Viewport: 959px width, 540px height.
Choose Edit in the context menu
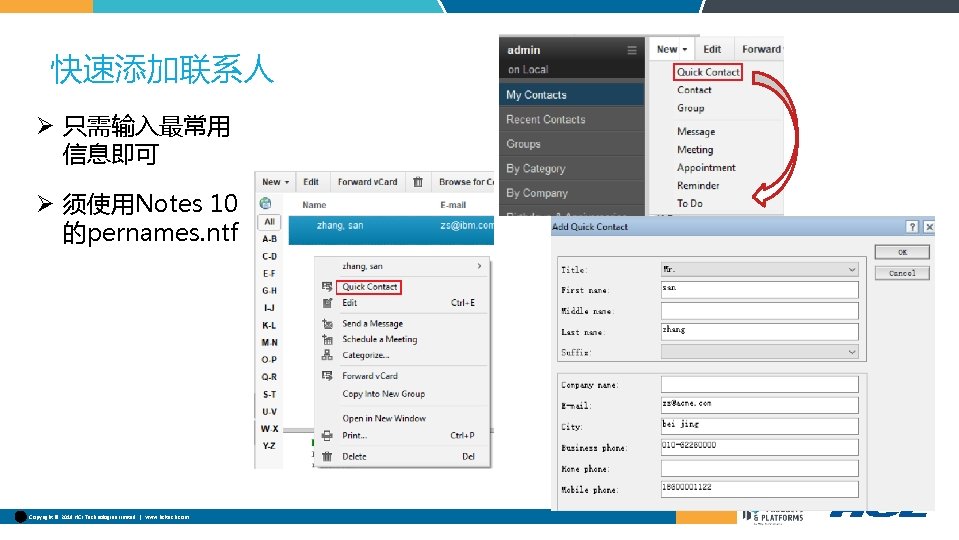[349, 303]
